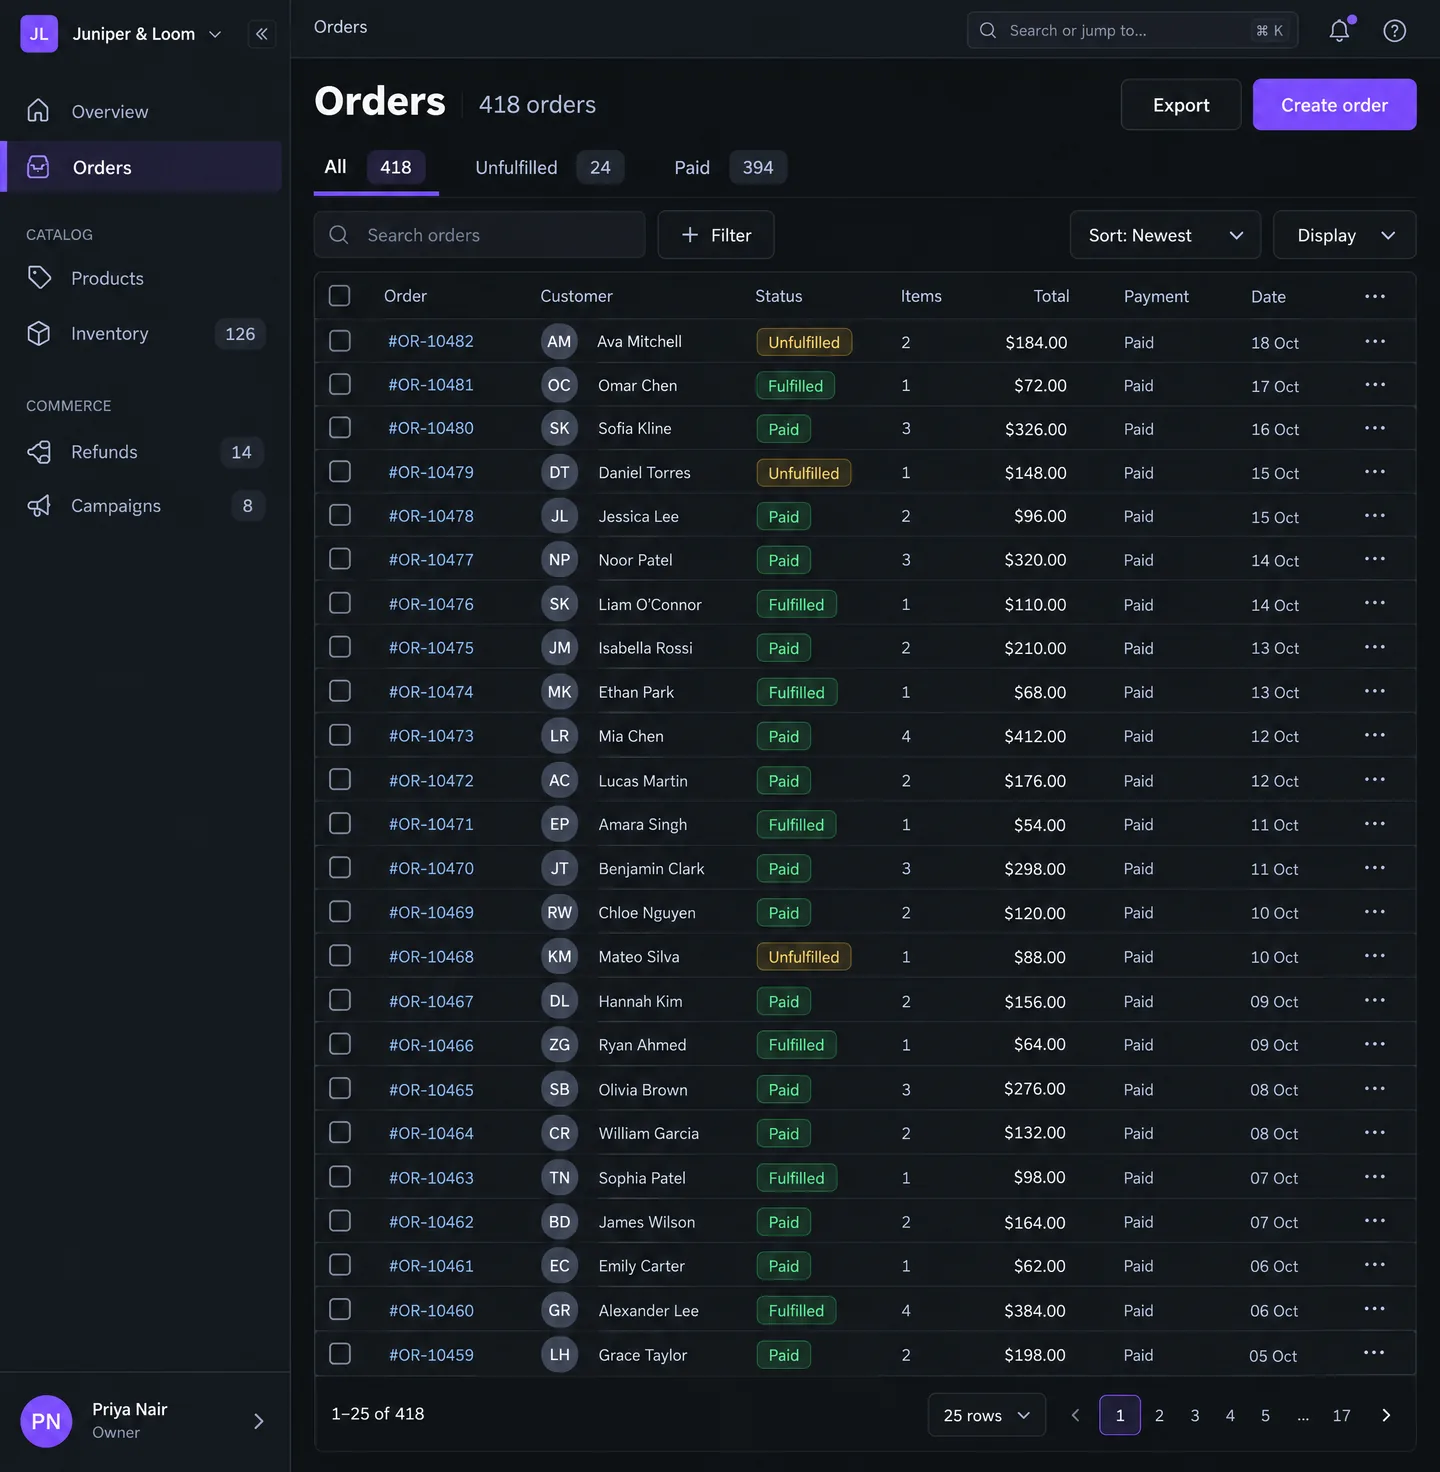
Task: Open the table header more-options ellipsis
Action: pos(1375,296)
